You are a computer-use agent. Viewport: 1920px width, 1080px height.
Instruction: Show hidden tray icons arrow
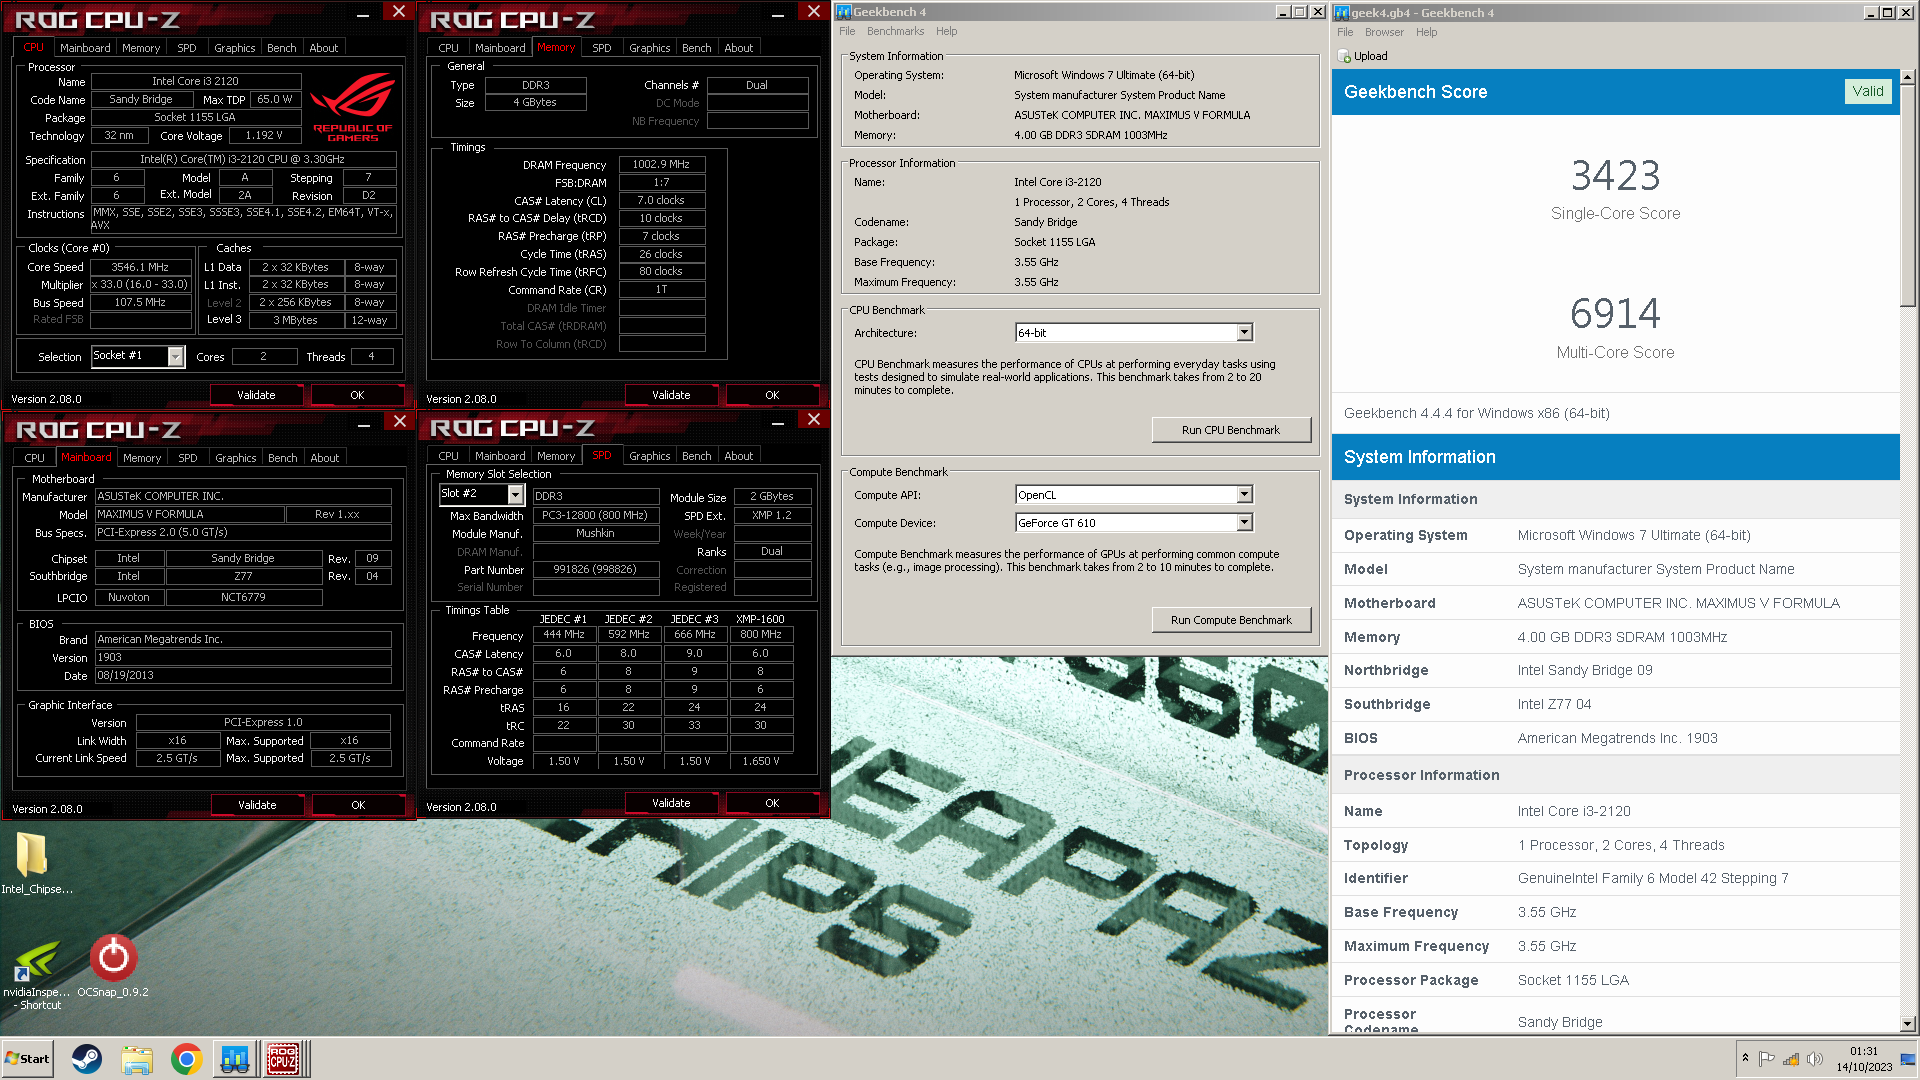[1745, 1058]
